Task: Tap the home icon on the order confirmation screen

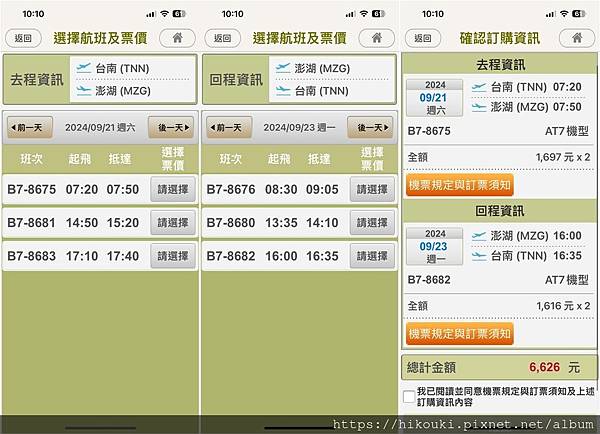Action: pyautogui.click(x=577, y=38)
